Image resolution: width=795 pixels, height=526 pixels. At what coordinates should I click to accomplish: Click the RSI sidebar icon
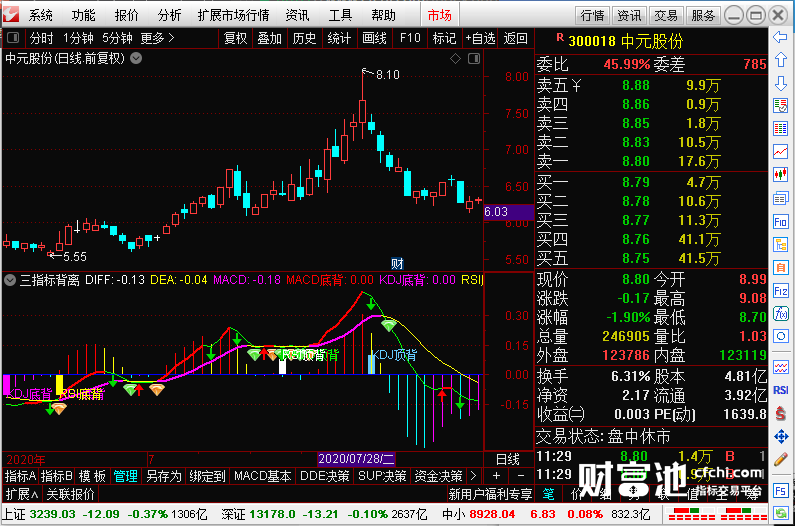point(780,390)
